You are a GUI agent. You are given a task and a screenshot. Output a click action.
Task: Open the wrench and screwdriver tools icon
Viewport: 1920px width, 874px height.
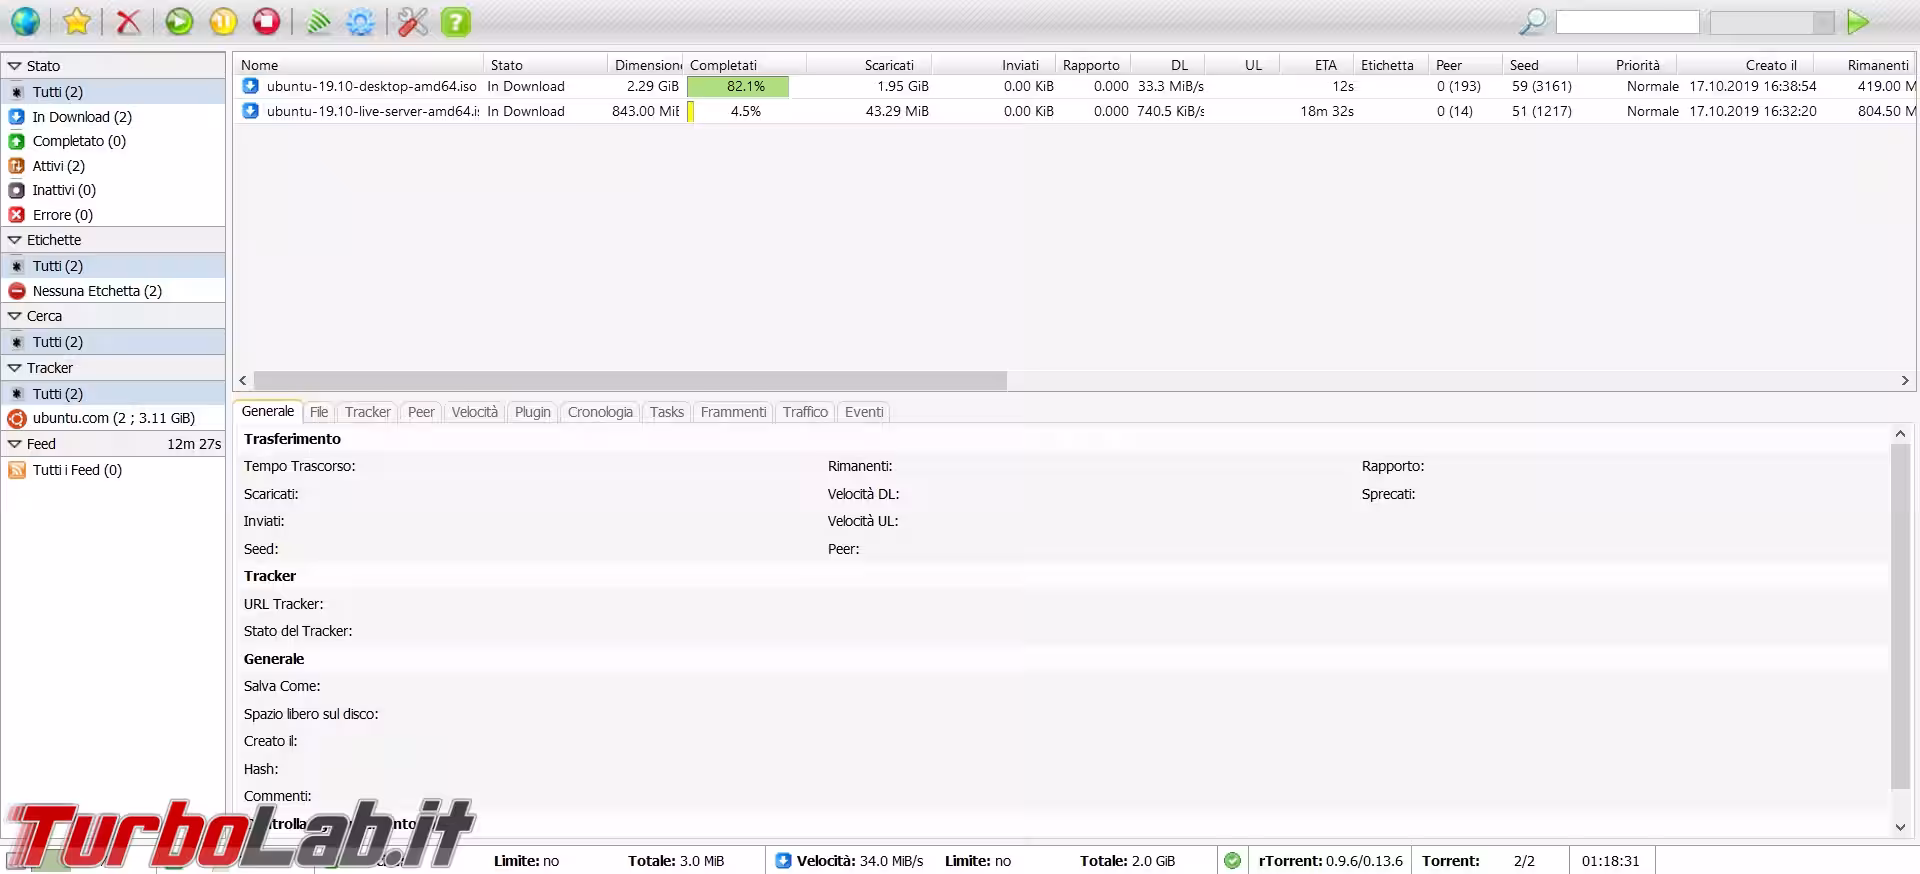pos(413,21)
